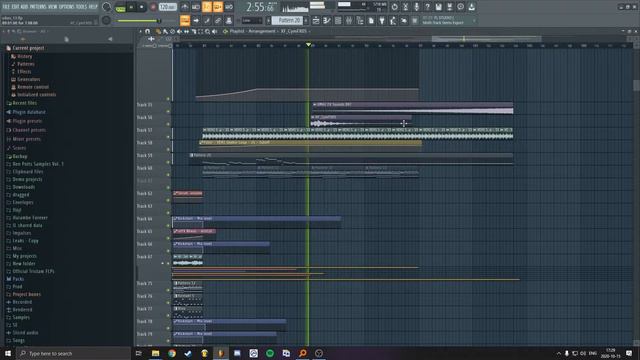Open the TOOLS menu
Image resolution: width=640 pixels, height=360 pixels.
(x=81, y=7)
